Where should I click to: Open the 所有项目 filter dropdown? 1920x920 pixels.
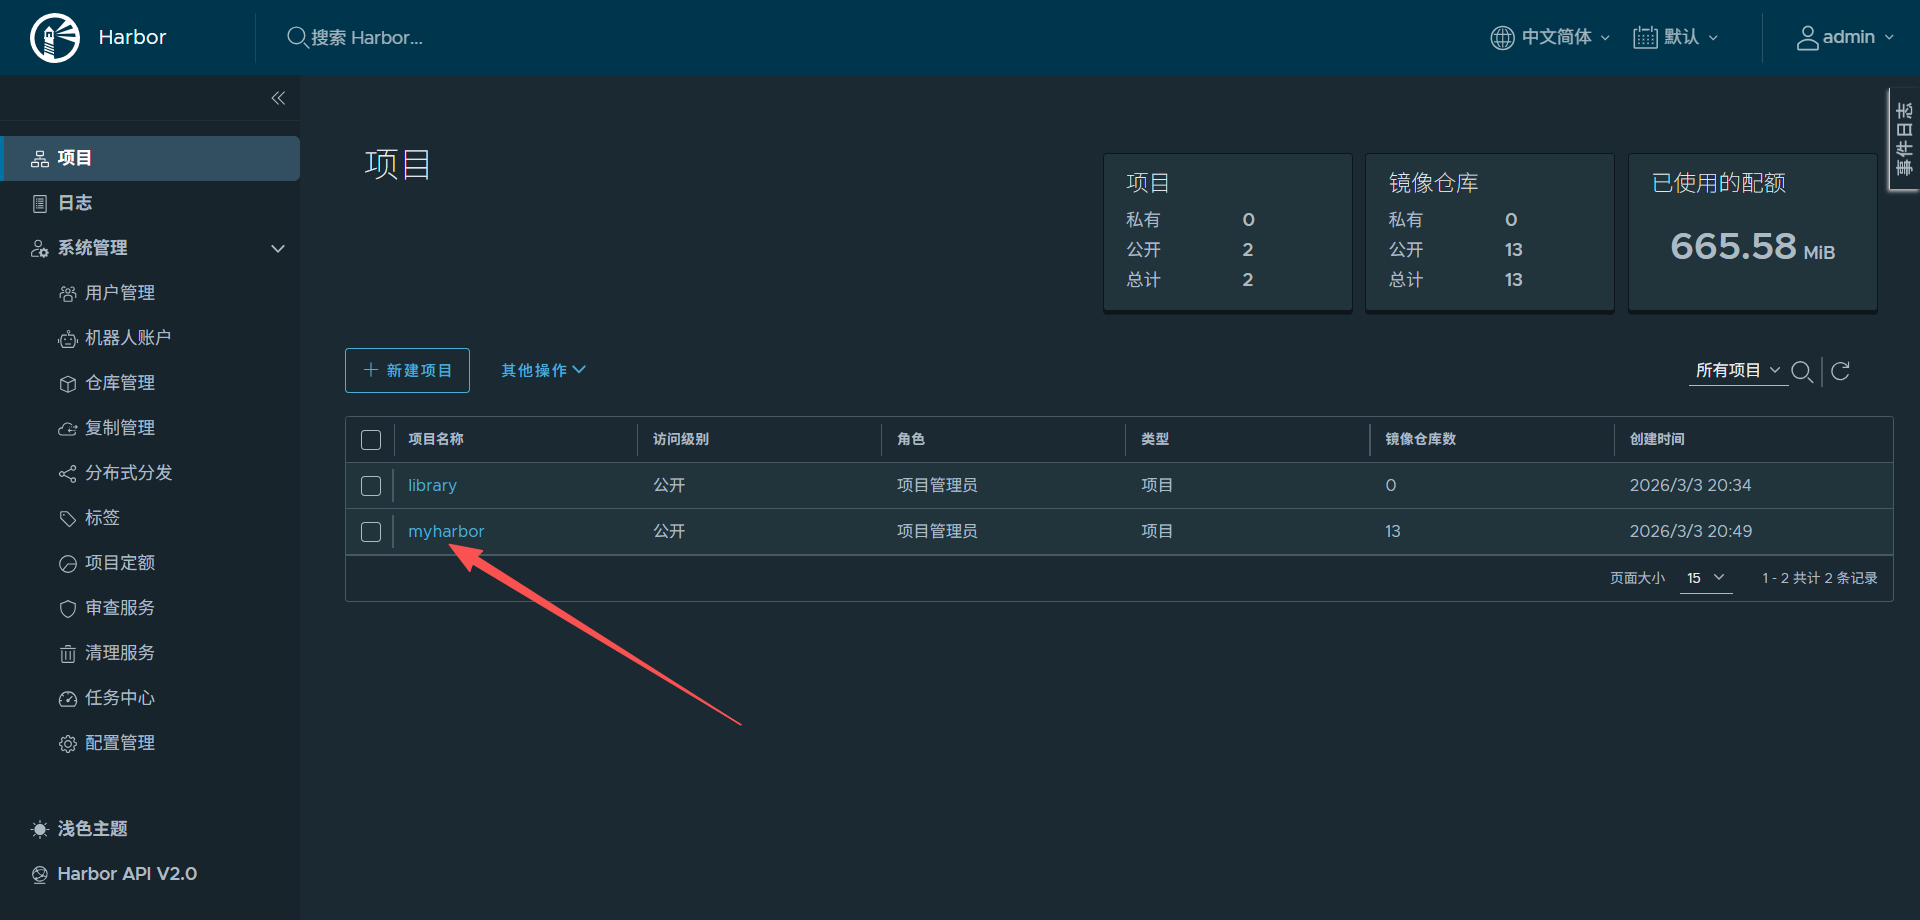1738,370
